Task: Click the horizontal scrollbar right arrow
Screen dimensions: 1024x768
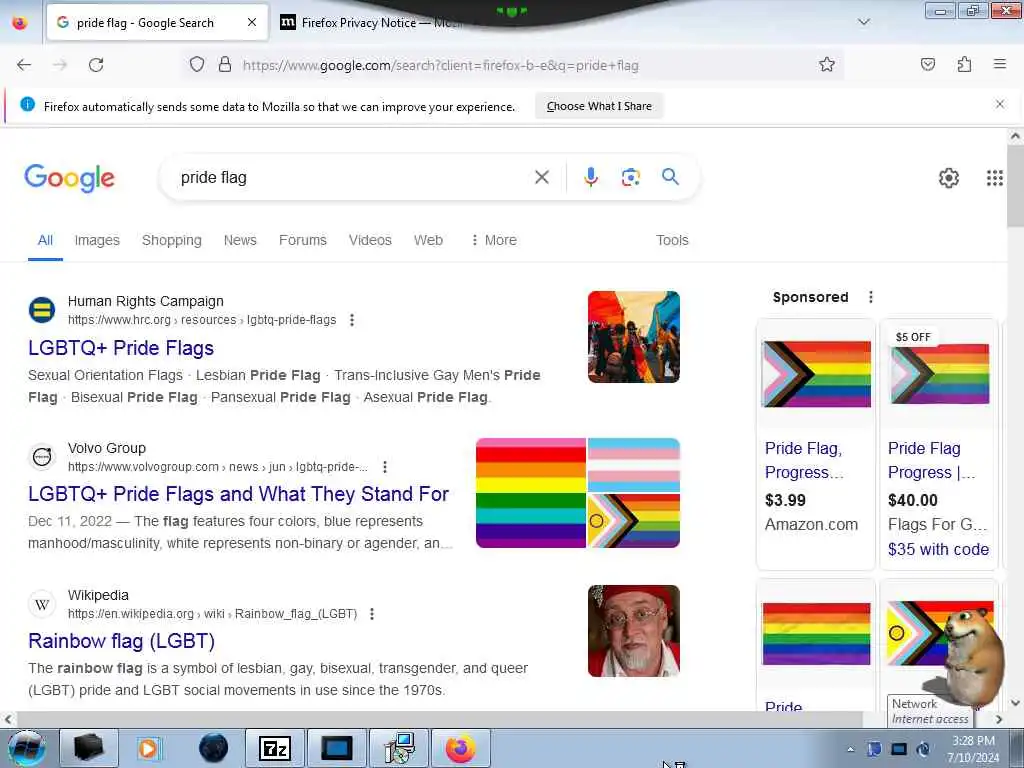Action: (x=999, y=719)
